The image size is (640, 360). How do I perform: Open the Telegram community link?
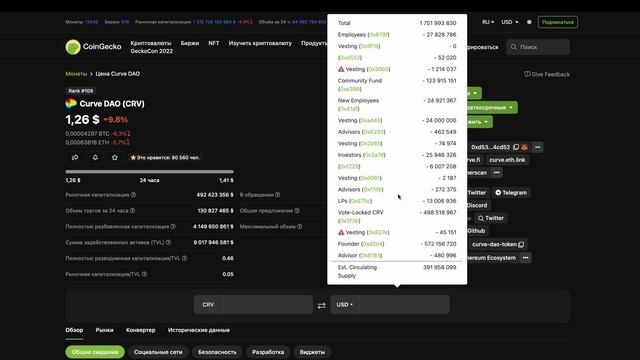(511, 193)
